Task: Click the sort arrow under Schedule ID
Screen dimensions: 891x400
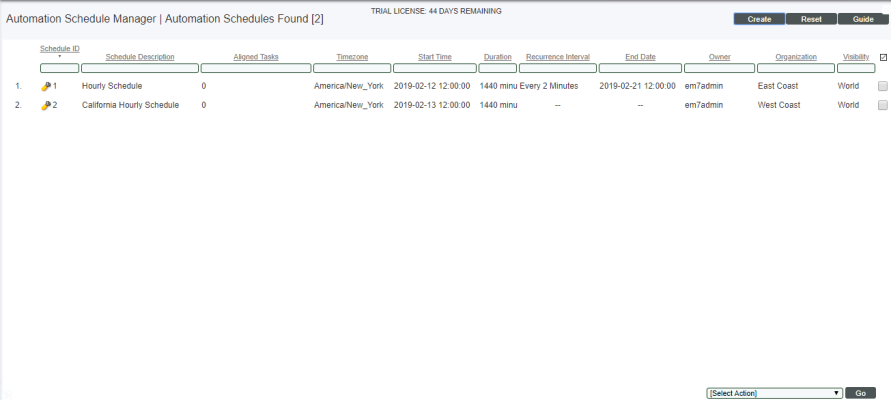Action: (x=59, y=57)
